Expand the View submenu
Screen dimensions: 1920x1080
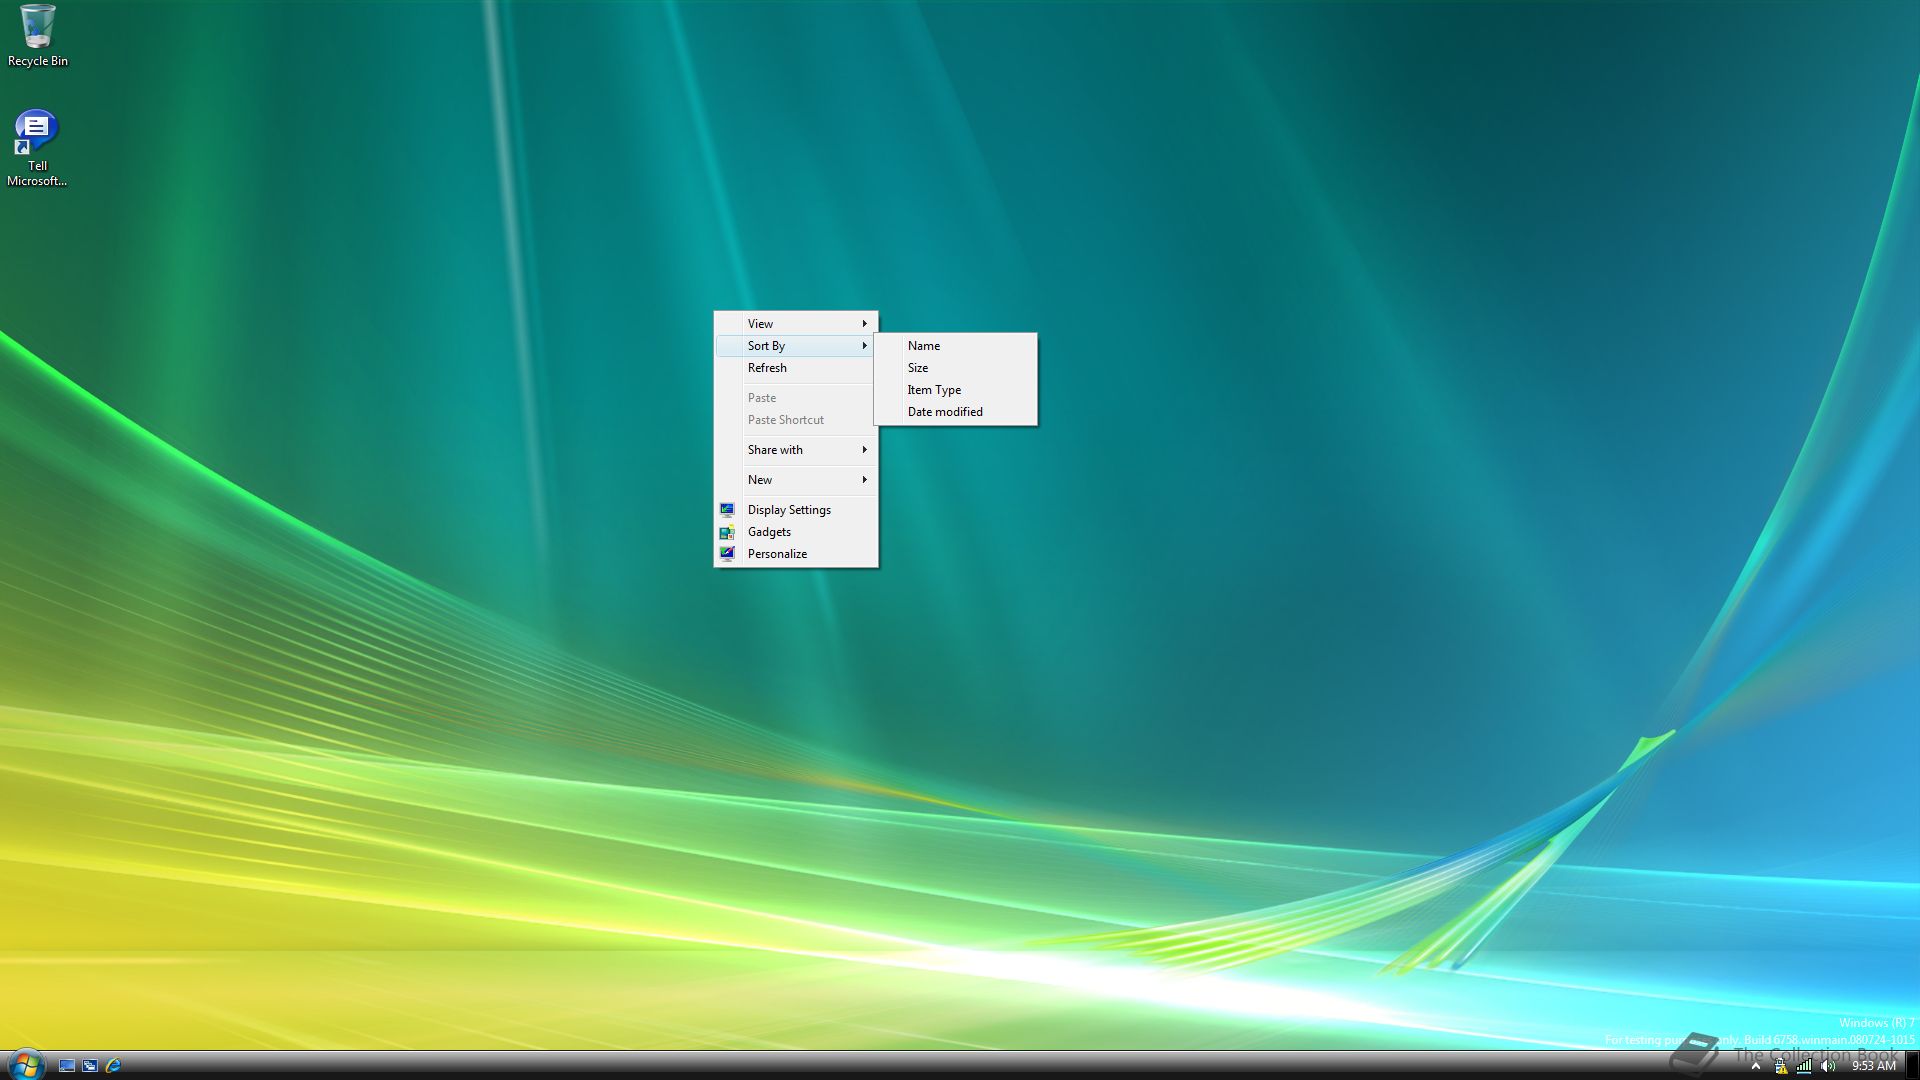(796, 324)
